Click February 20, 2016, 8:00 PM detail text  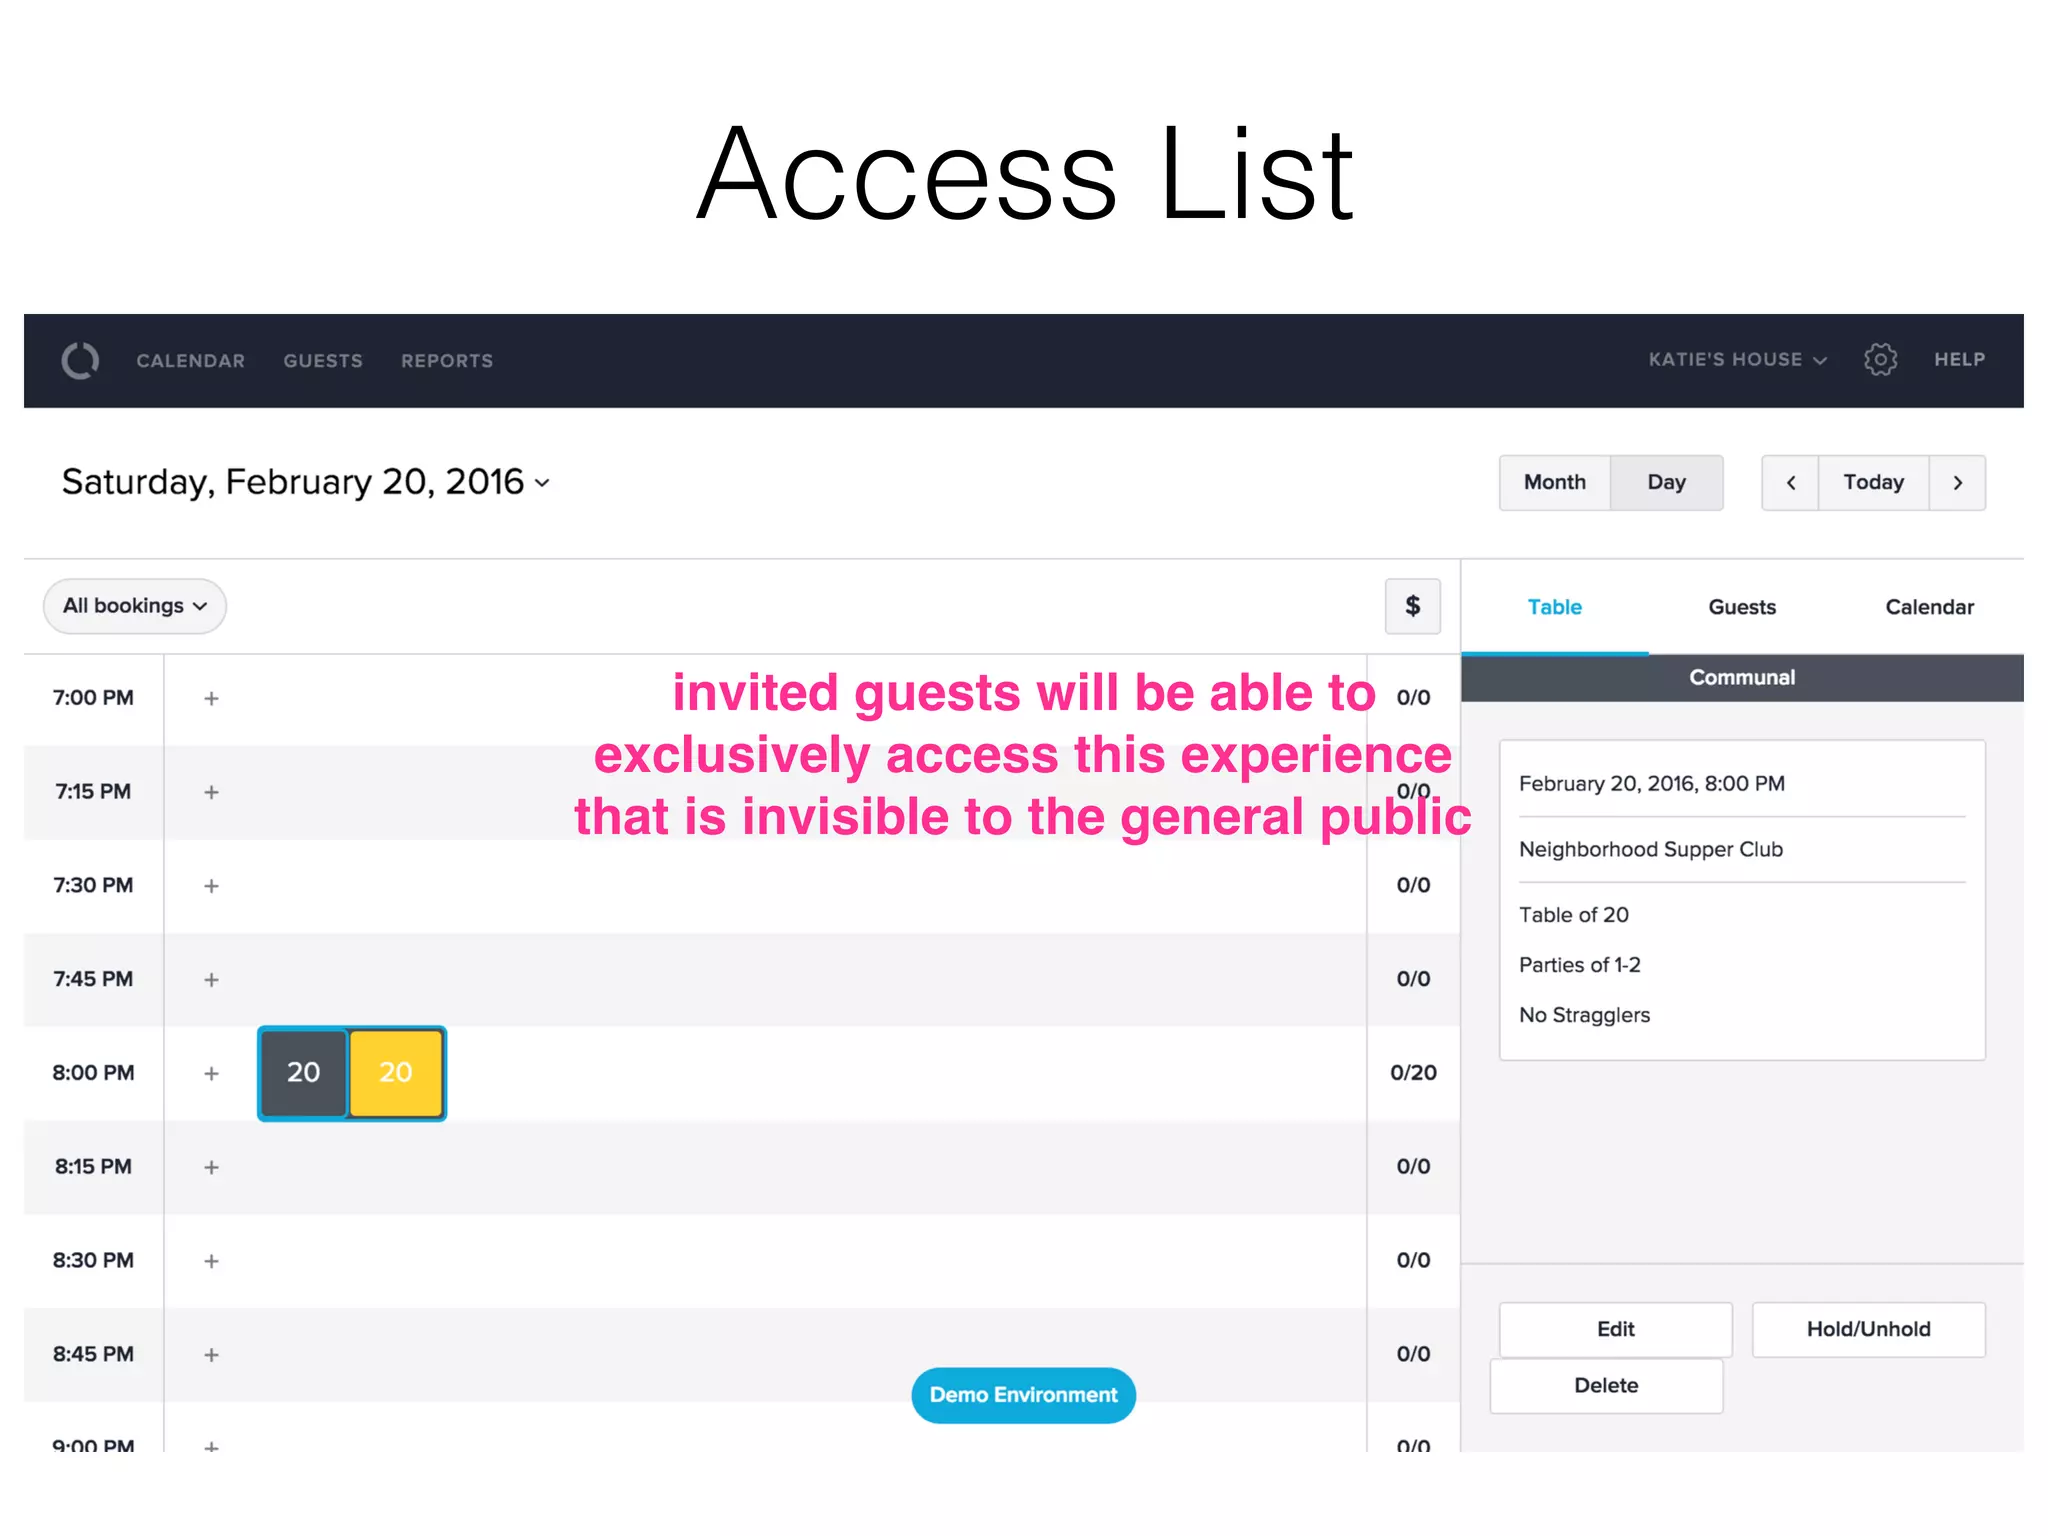pyautogui.click(x=1652, y=784)
